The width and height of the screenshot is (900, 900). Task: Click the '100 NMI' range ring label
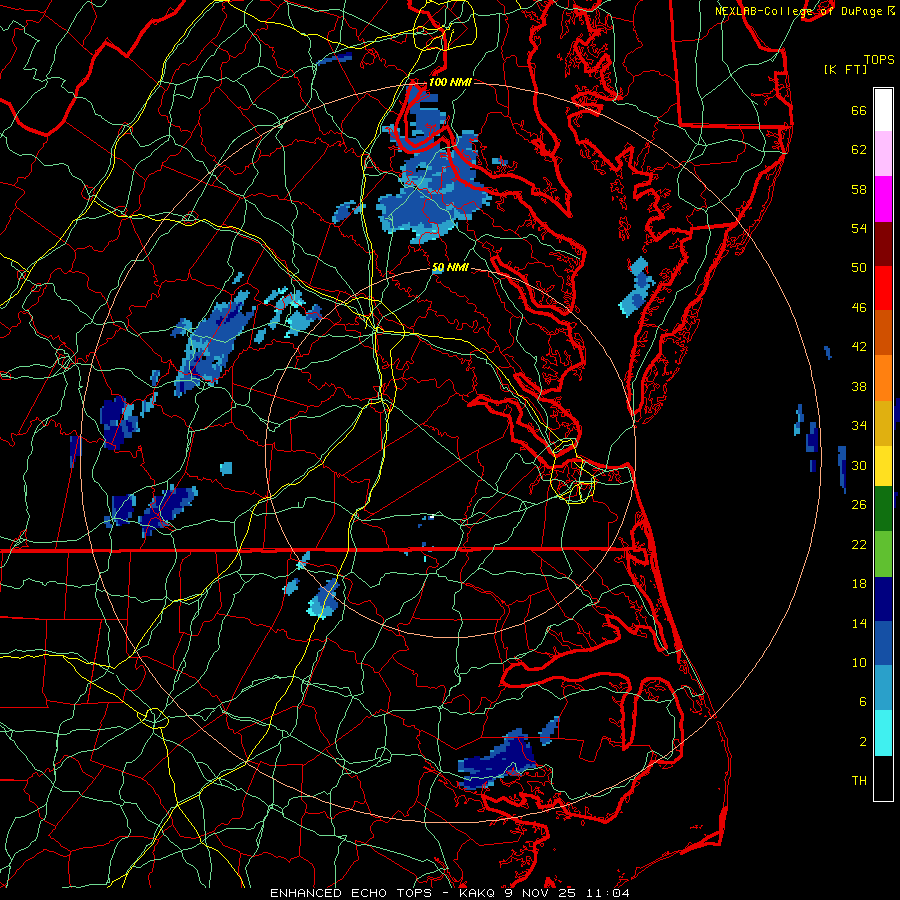tap(450, 82)
